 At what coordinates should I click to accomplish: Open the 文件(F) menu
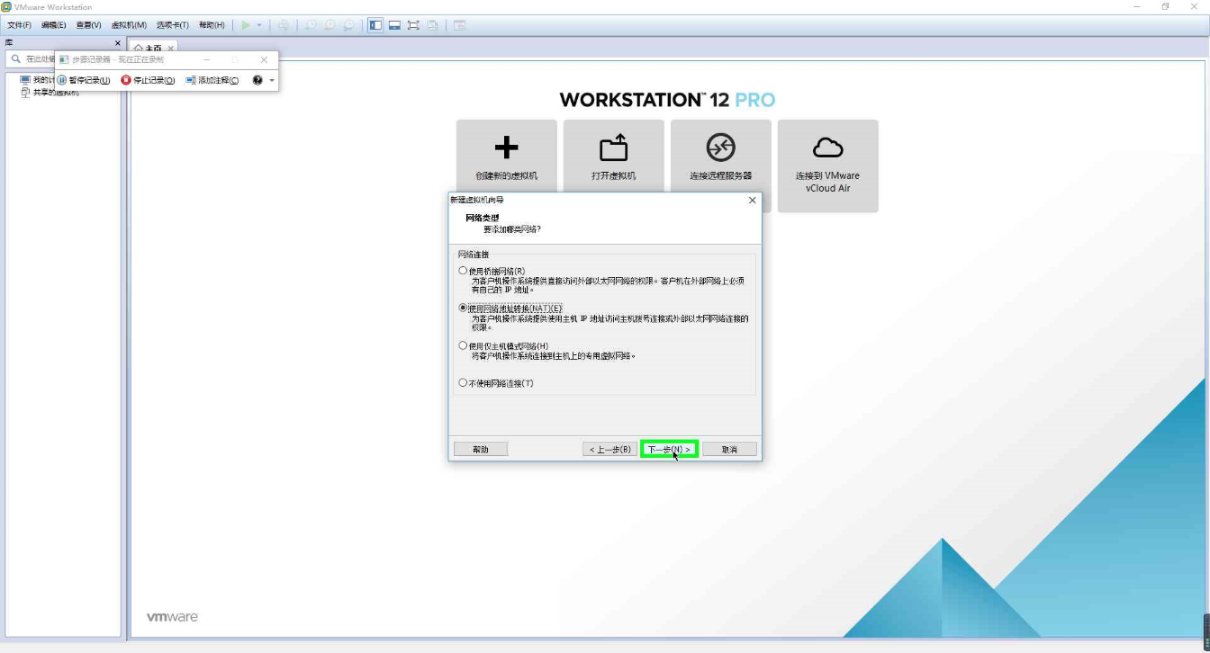[x=20, y=25]
